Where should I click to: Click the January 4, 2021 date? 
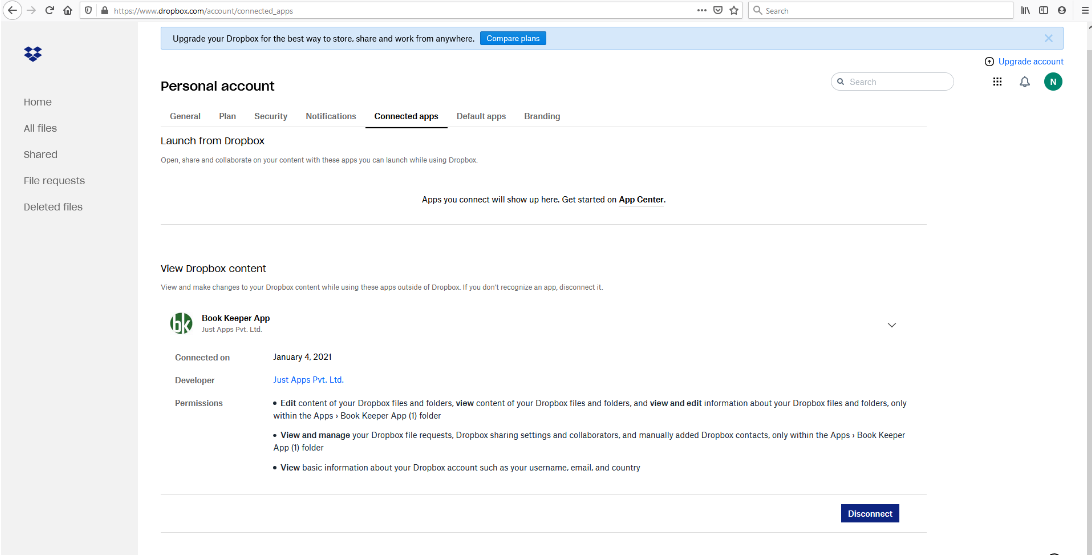(302, 357)
